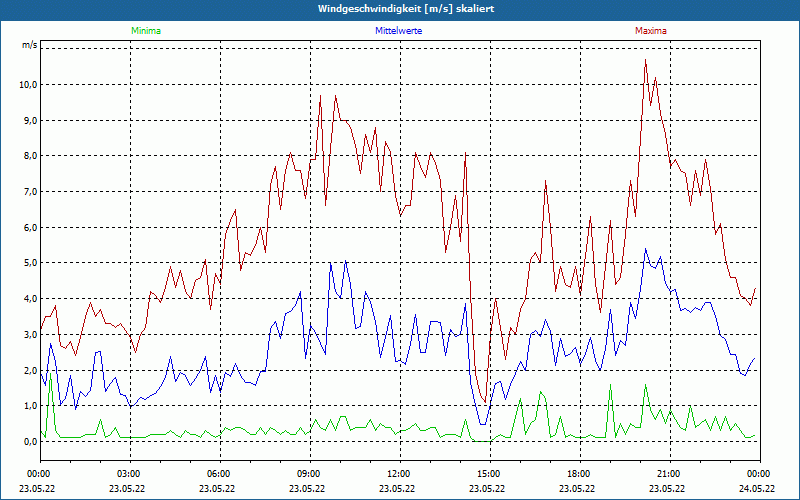Click the '5,0' y-axis value

[31, 263]
